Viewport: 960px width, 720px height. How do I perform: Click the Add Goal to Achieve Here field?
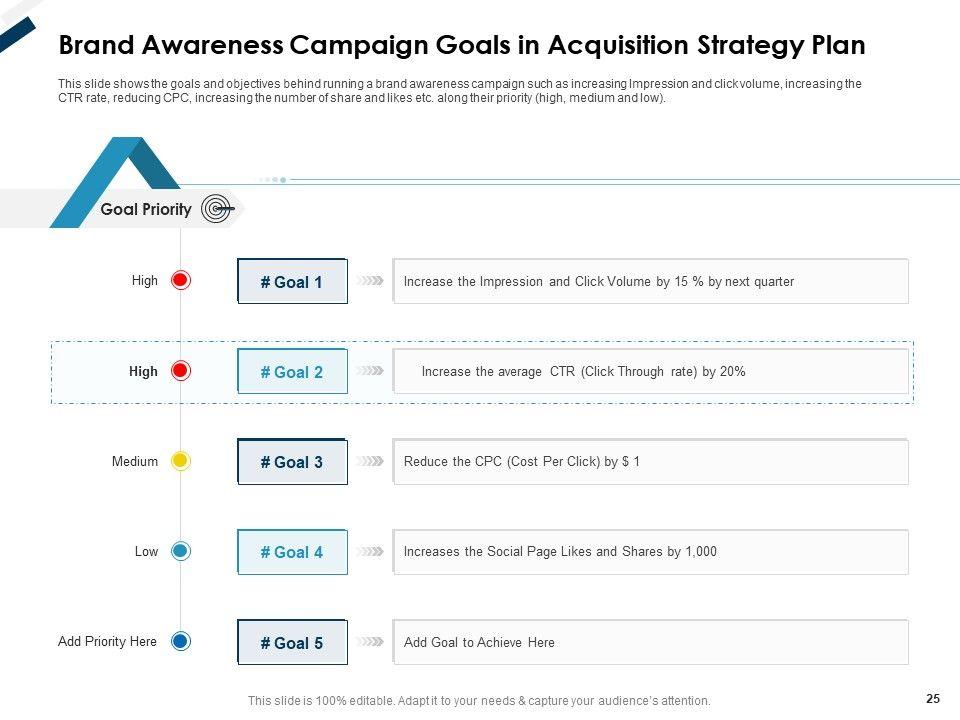tap(650, 642)
